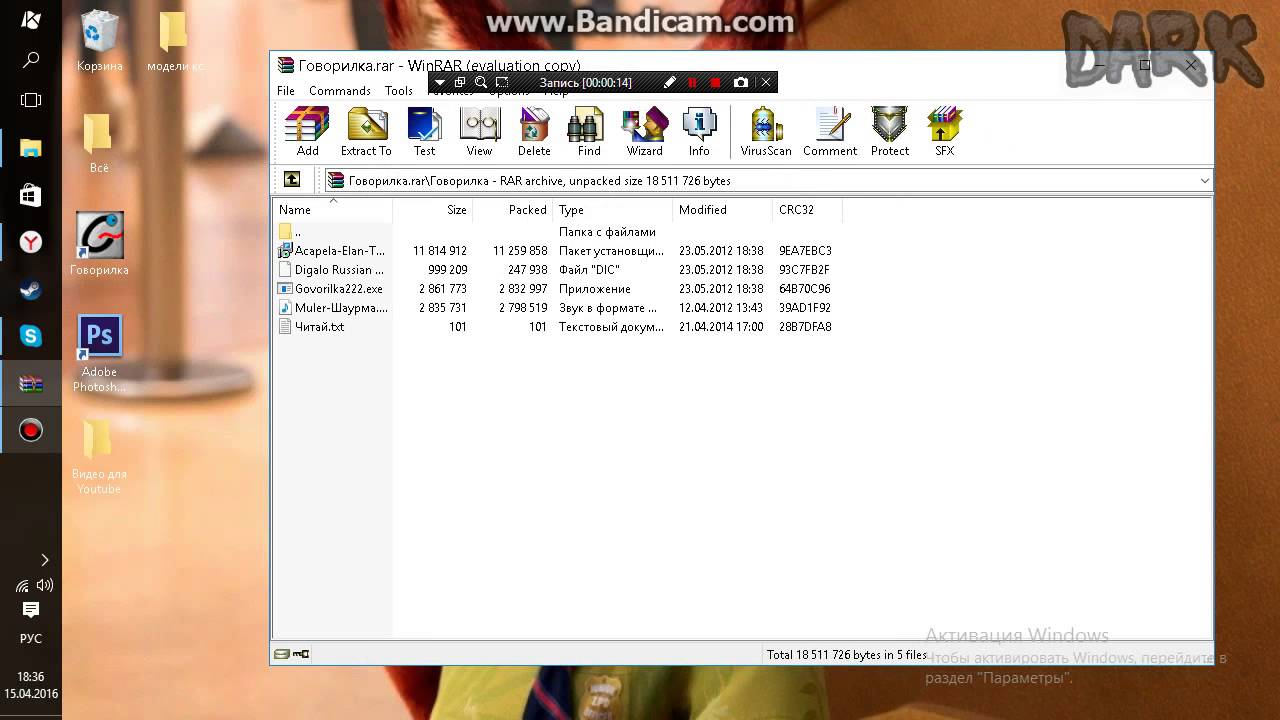The width and height of the screenshot is (1280, 720).
Task: Sort by the Size column header
Action: (x=433, y=210)
